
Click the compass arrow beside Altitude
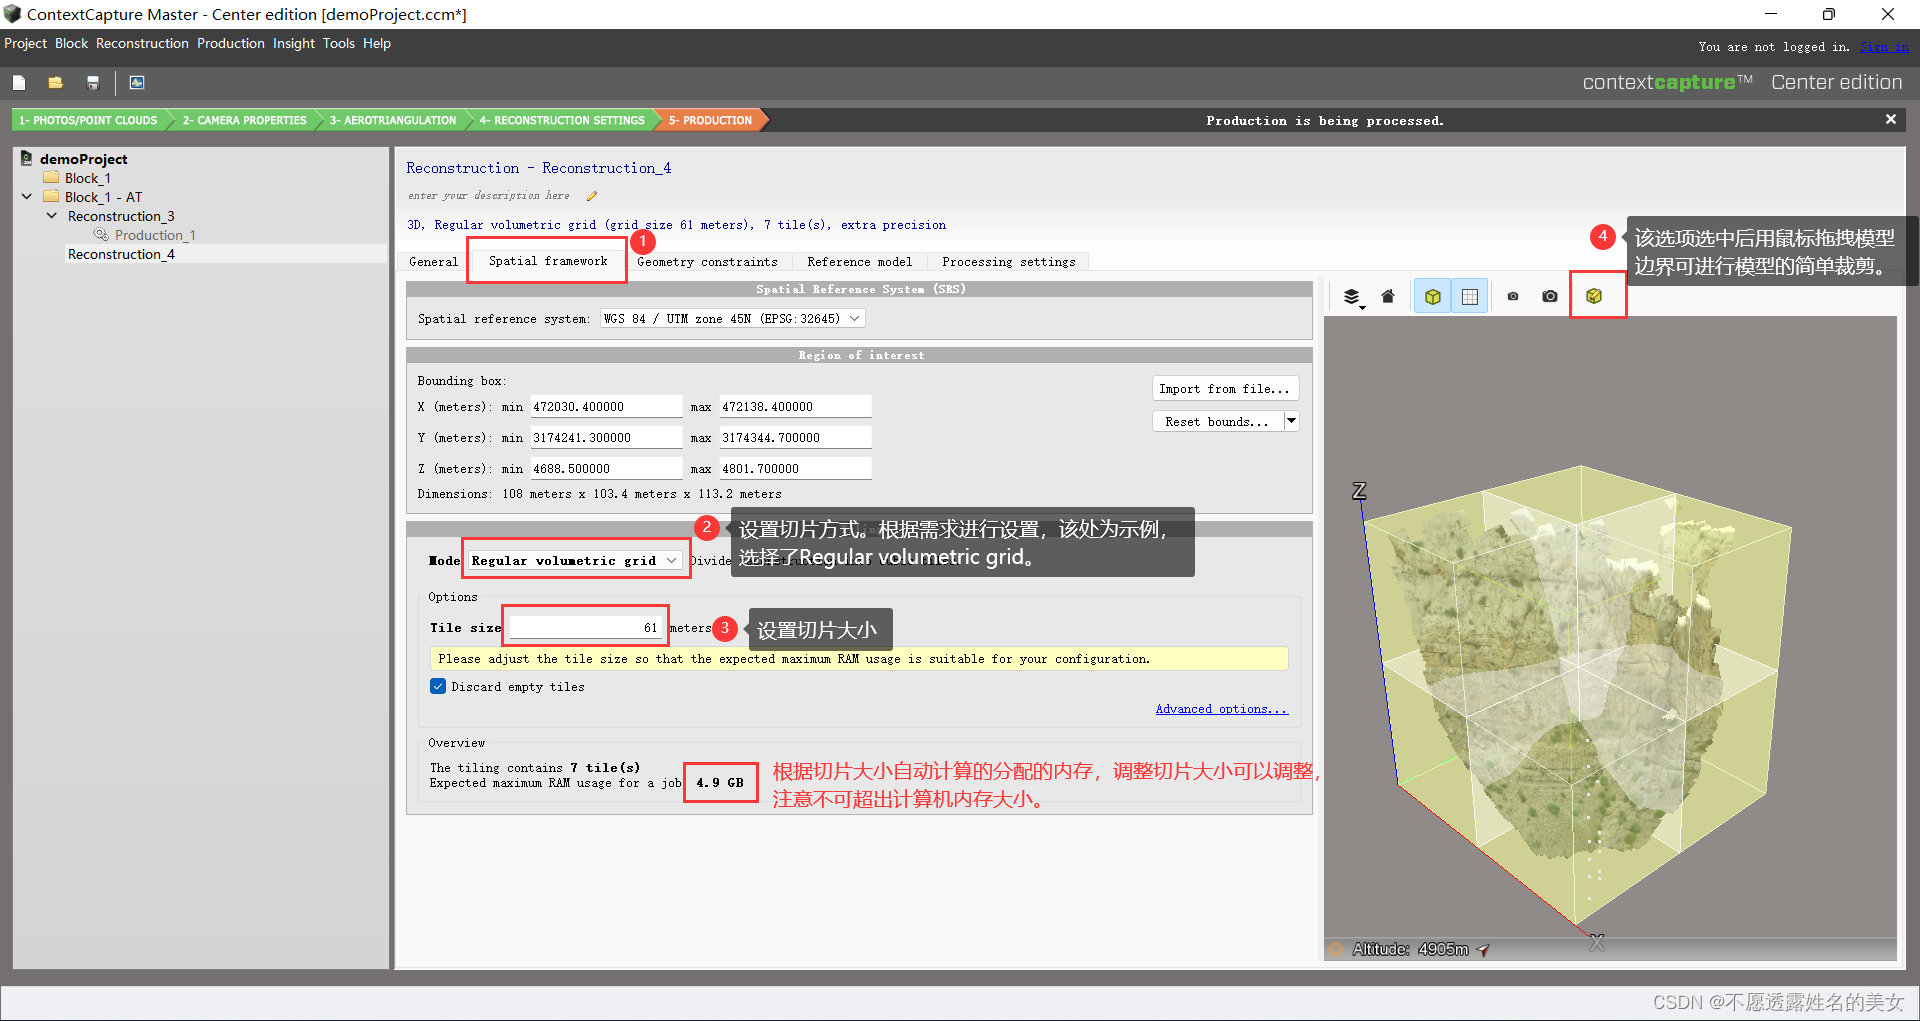(x=1483, y=950)
